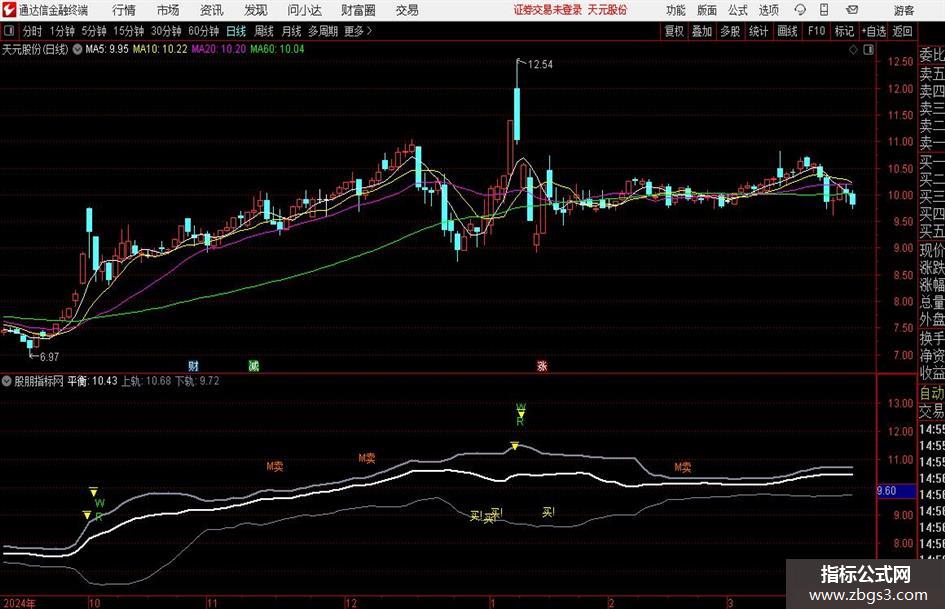This screenshot has height=609, width=945.
Task: Open the 选项 menu
Action: [768, 10]
